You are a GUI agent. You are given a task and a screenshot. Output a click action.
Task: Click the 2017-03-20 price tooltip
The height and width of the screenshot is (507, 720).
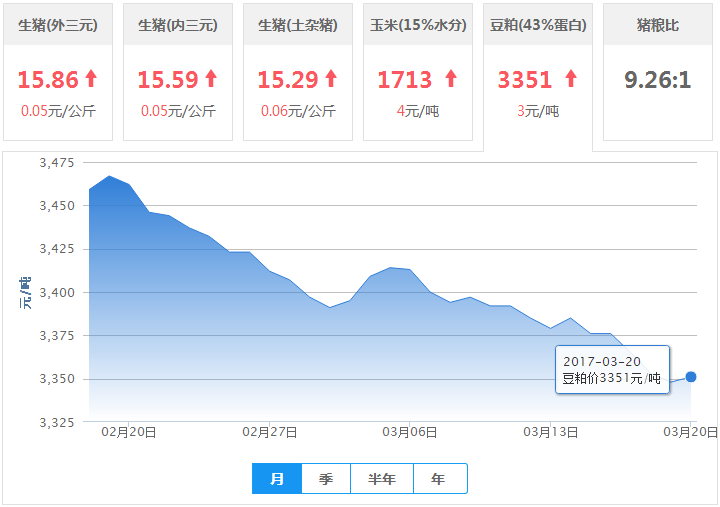(613, 370)
